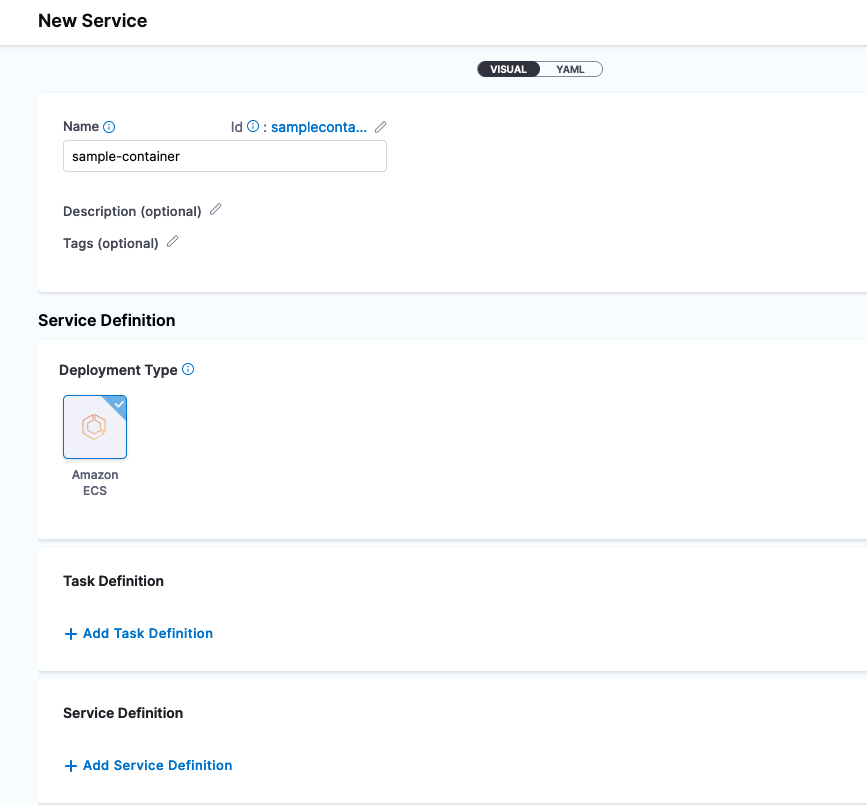This screenshot has width=867, height=805.
Task: Click plus icon beside Add Task Definition
Action: 70,634
